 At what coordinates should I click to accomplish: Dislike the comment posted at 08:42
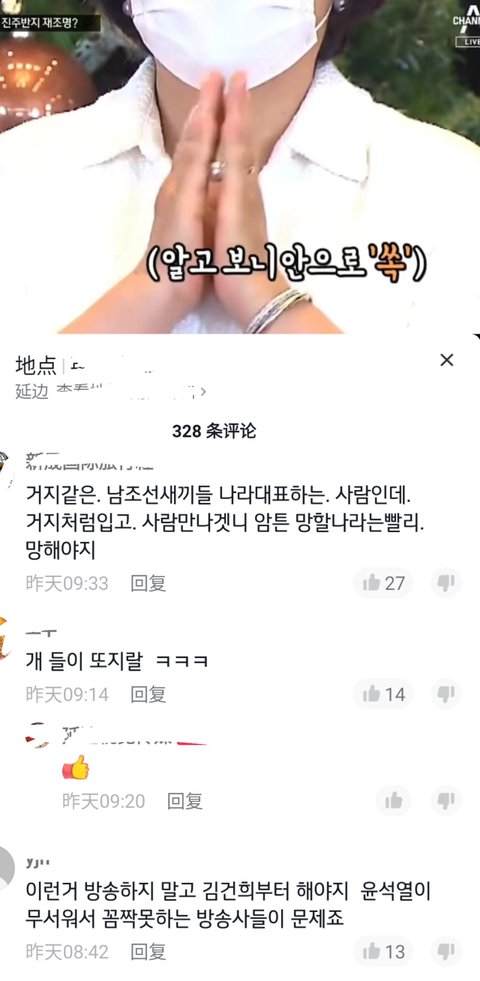[x=446, y=952]
